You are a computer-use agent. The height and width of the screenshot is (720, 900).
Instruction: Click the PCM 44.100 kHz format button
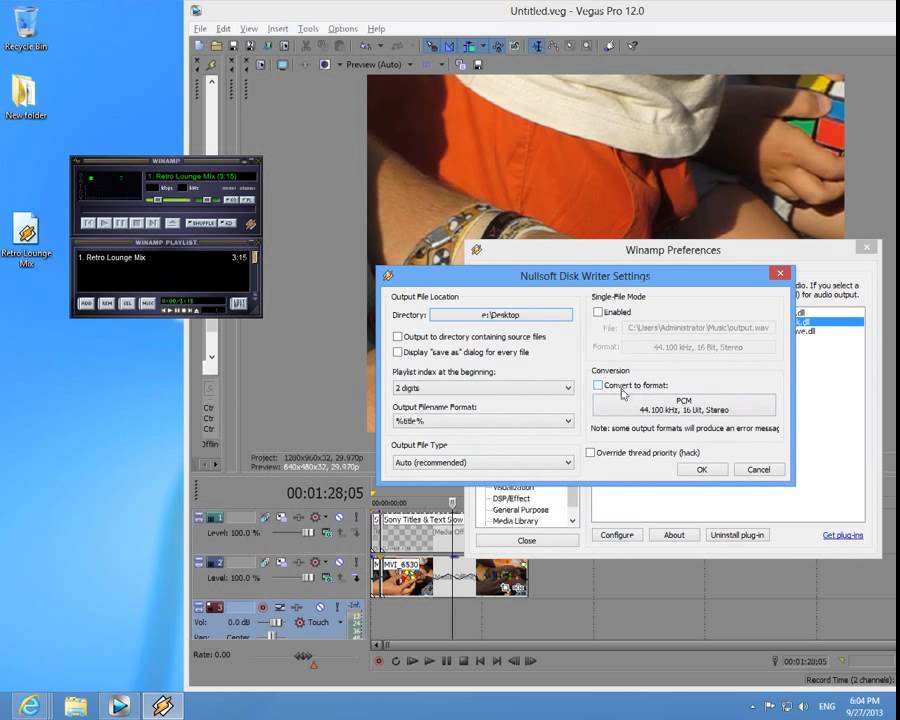[x=684, y=405]
